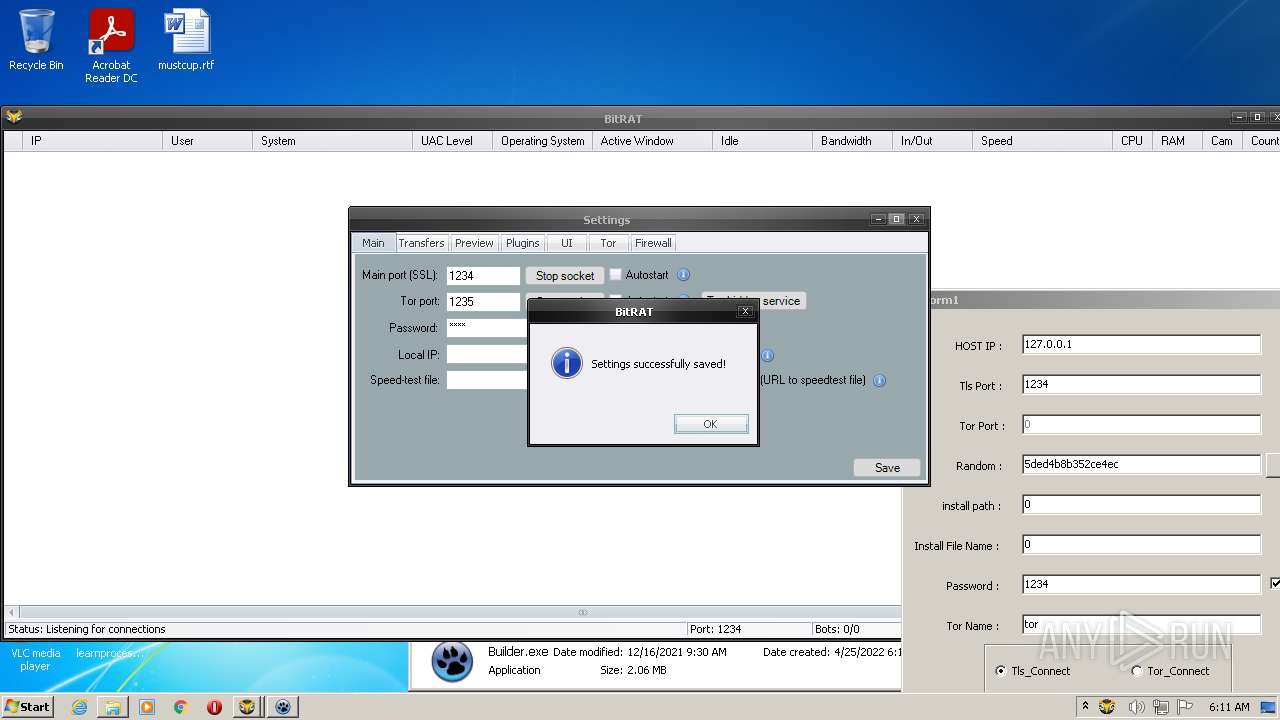Open Windows Media Player from the taskbar
This screenshot has width=1280, height=720.
click(x=147, y=707)
